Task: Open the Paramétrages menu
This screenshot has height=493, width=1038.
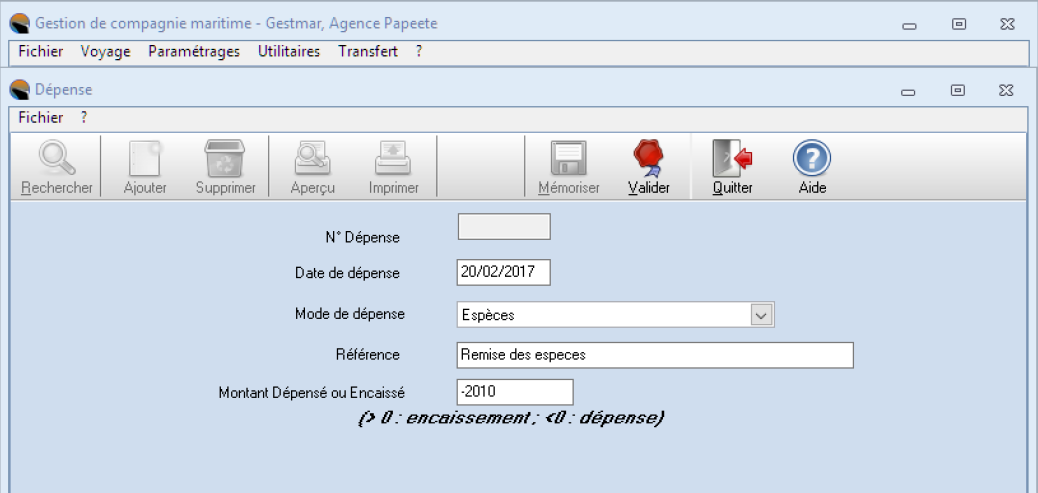Action: [193, 52]
